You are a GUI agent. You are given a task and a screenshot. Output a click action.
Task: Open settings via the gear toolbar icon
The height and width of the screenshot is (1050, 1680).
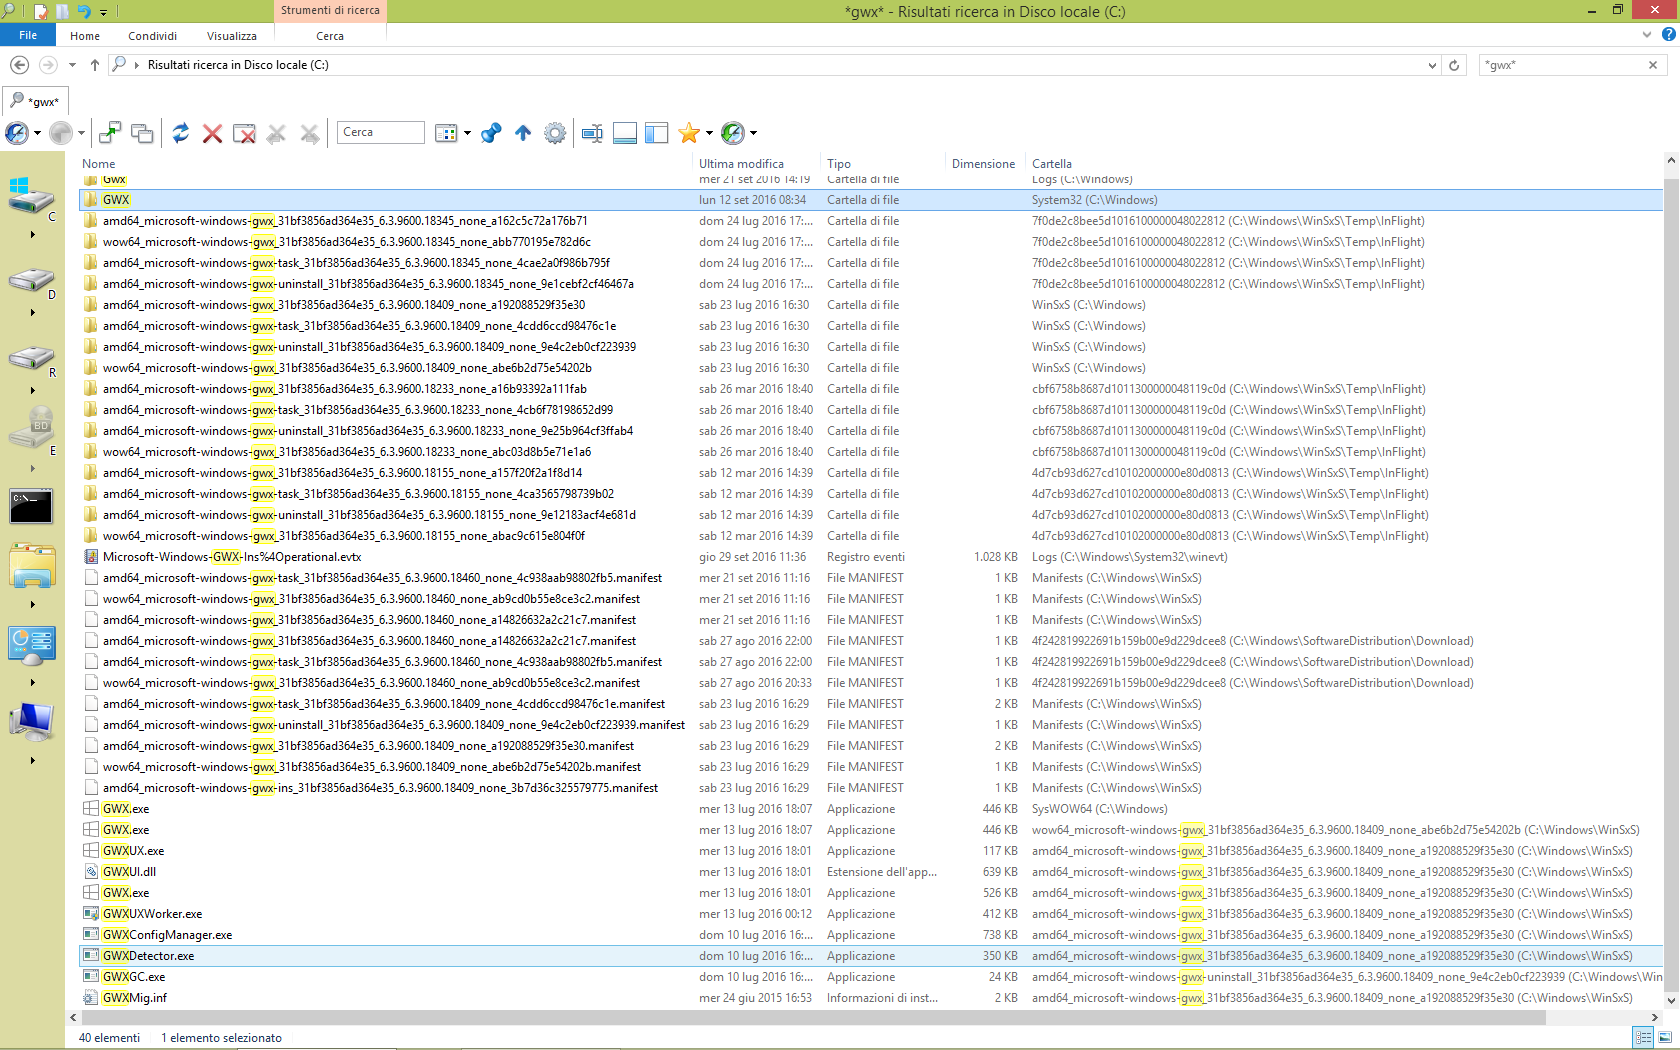click(x=555, y=133)
